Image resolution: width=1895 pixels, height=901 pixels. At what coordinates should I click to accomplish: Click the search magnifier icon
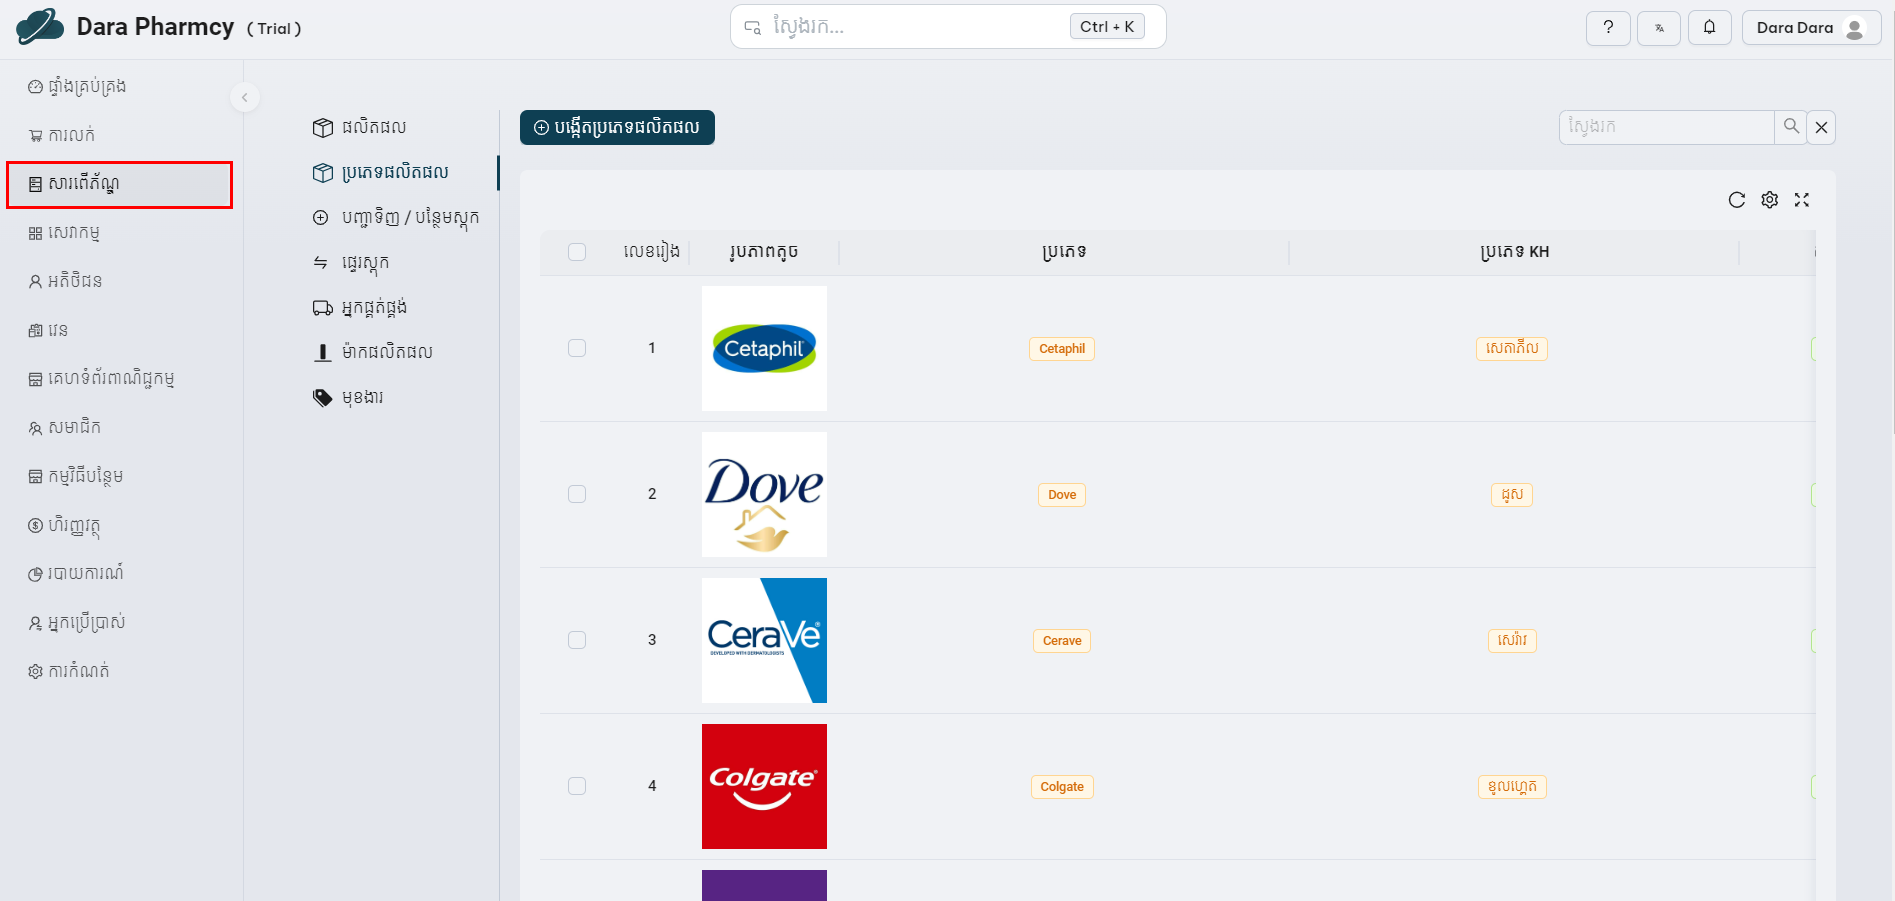1790,127
